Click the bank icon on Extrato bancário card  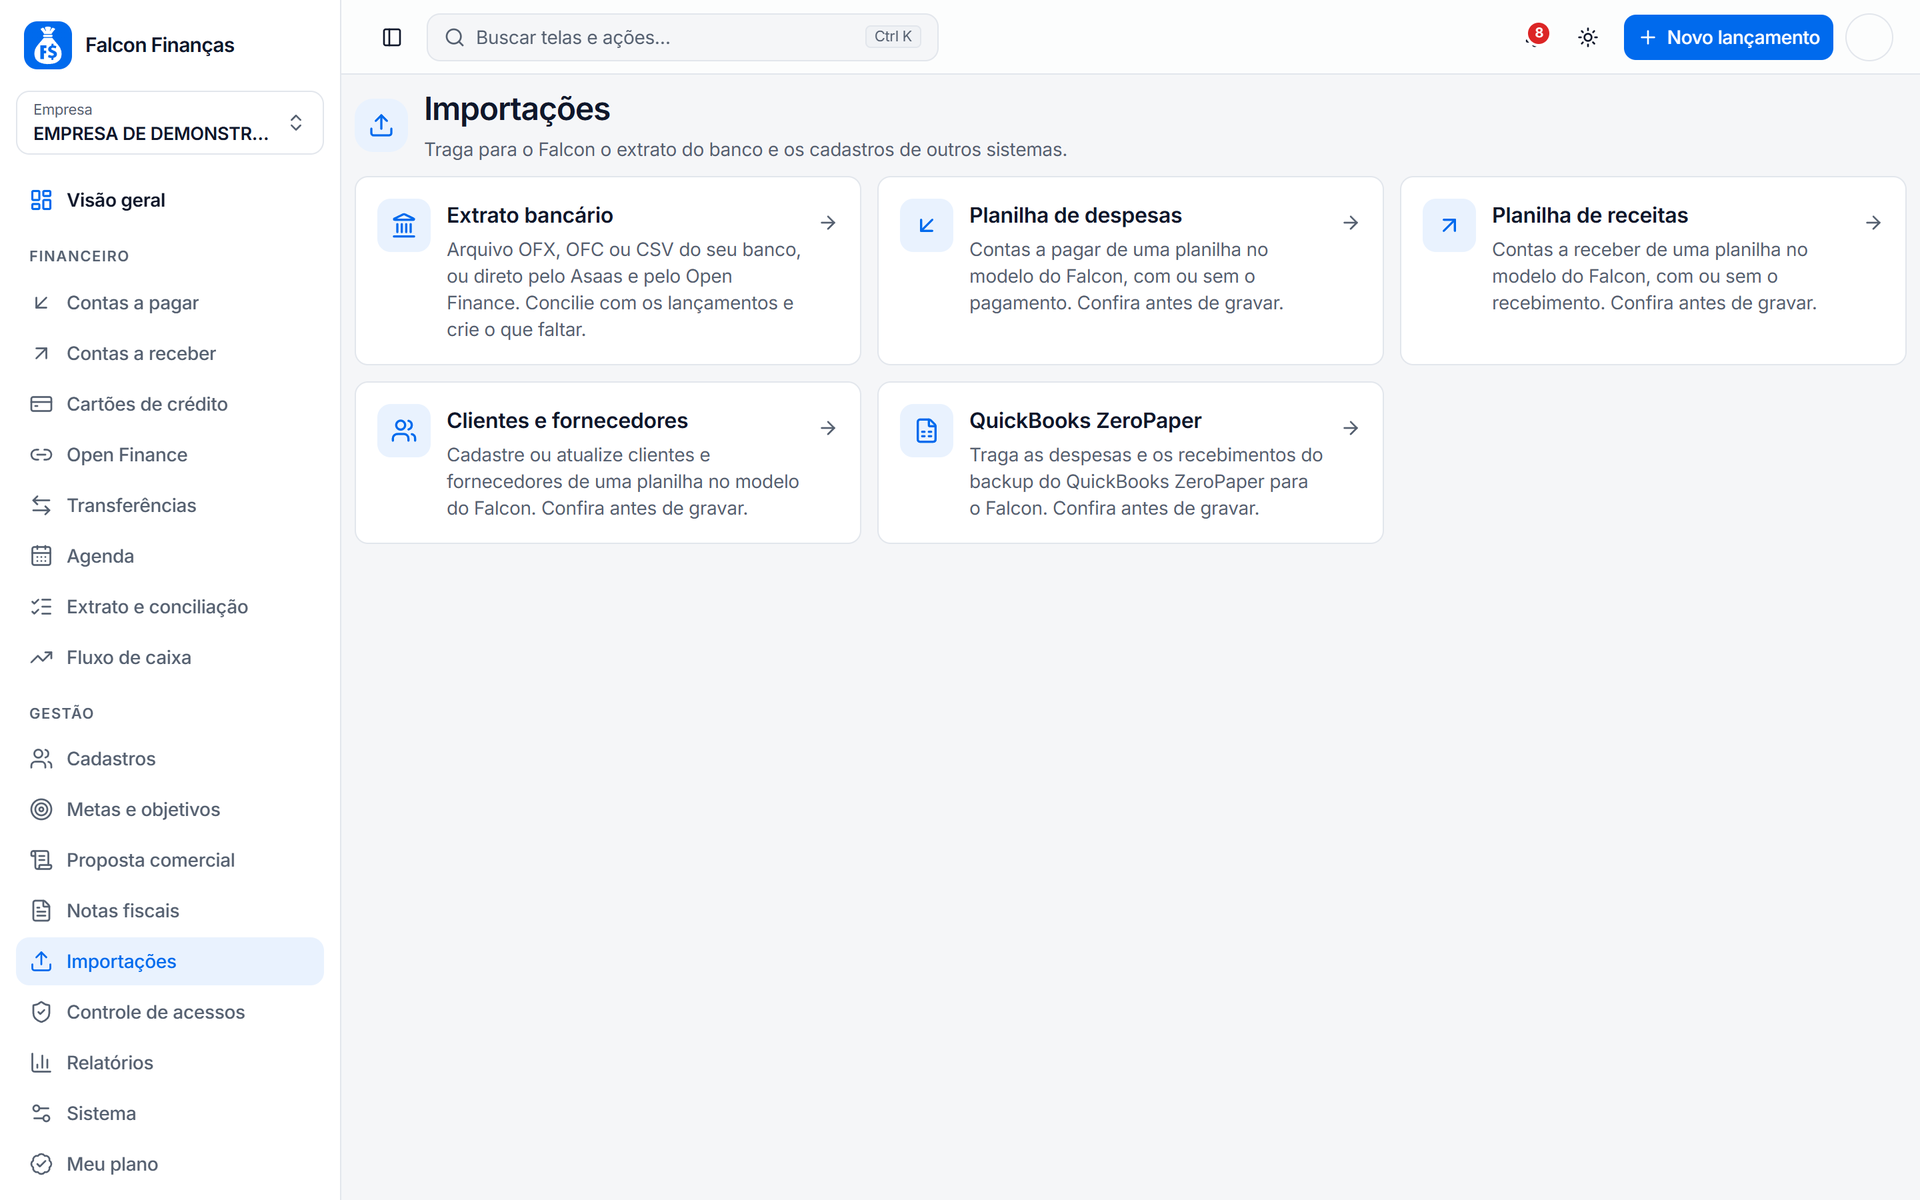pos(404,225)
